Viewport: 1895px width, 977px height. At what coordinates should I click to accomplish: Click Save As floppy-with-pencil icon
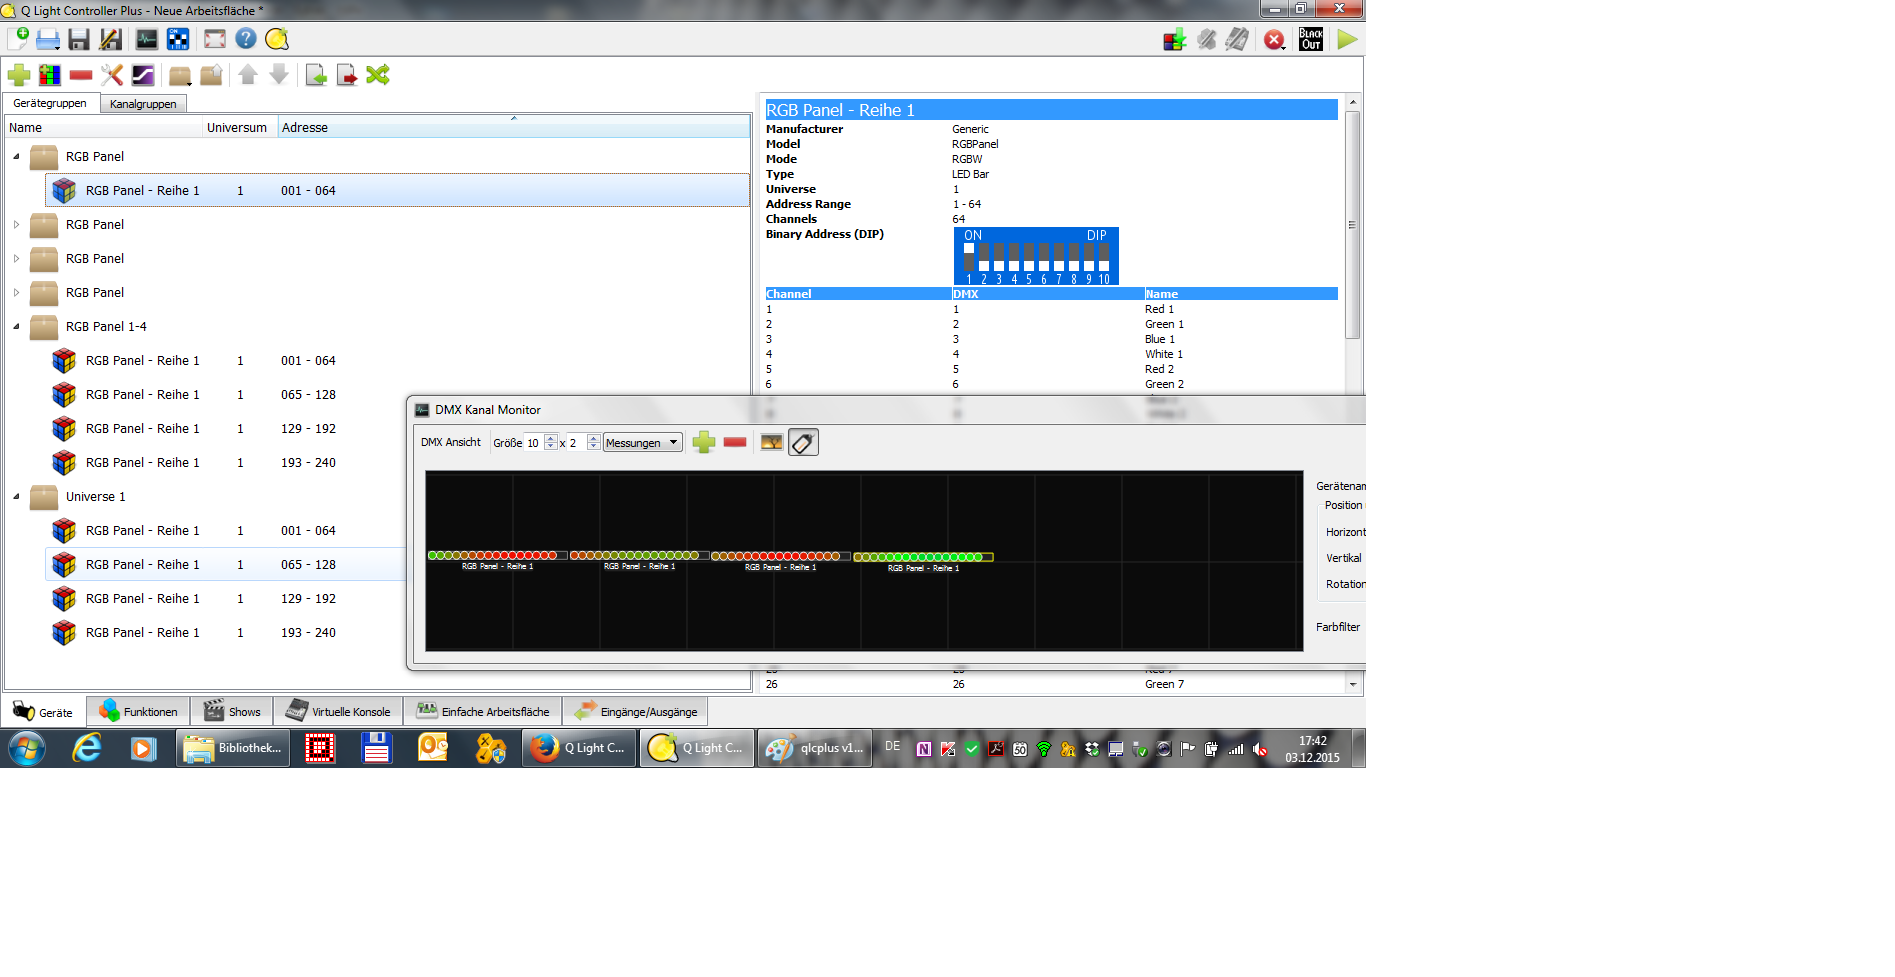point(111,39)
